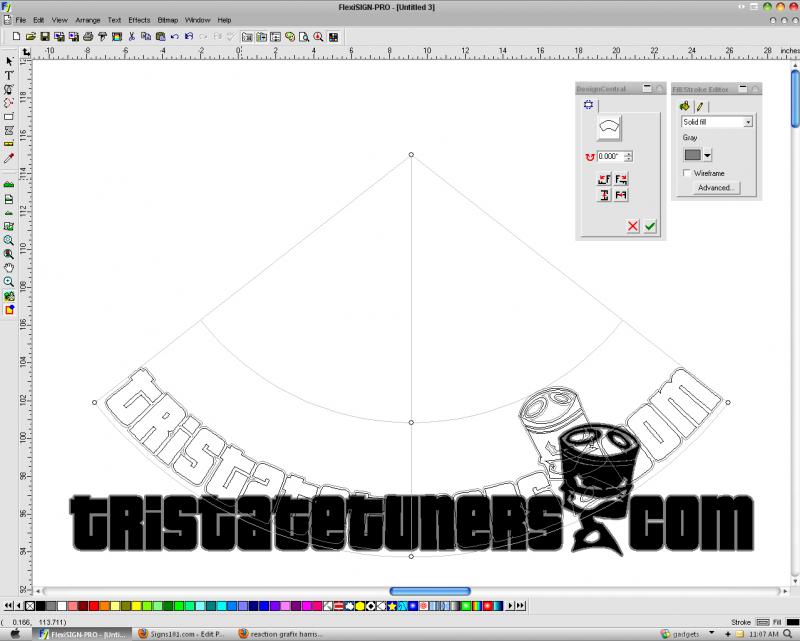The image size is (800, 641).
Task: Click the vertical scrollbar thumb
Action: tap(795, 98)
